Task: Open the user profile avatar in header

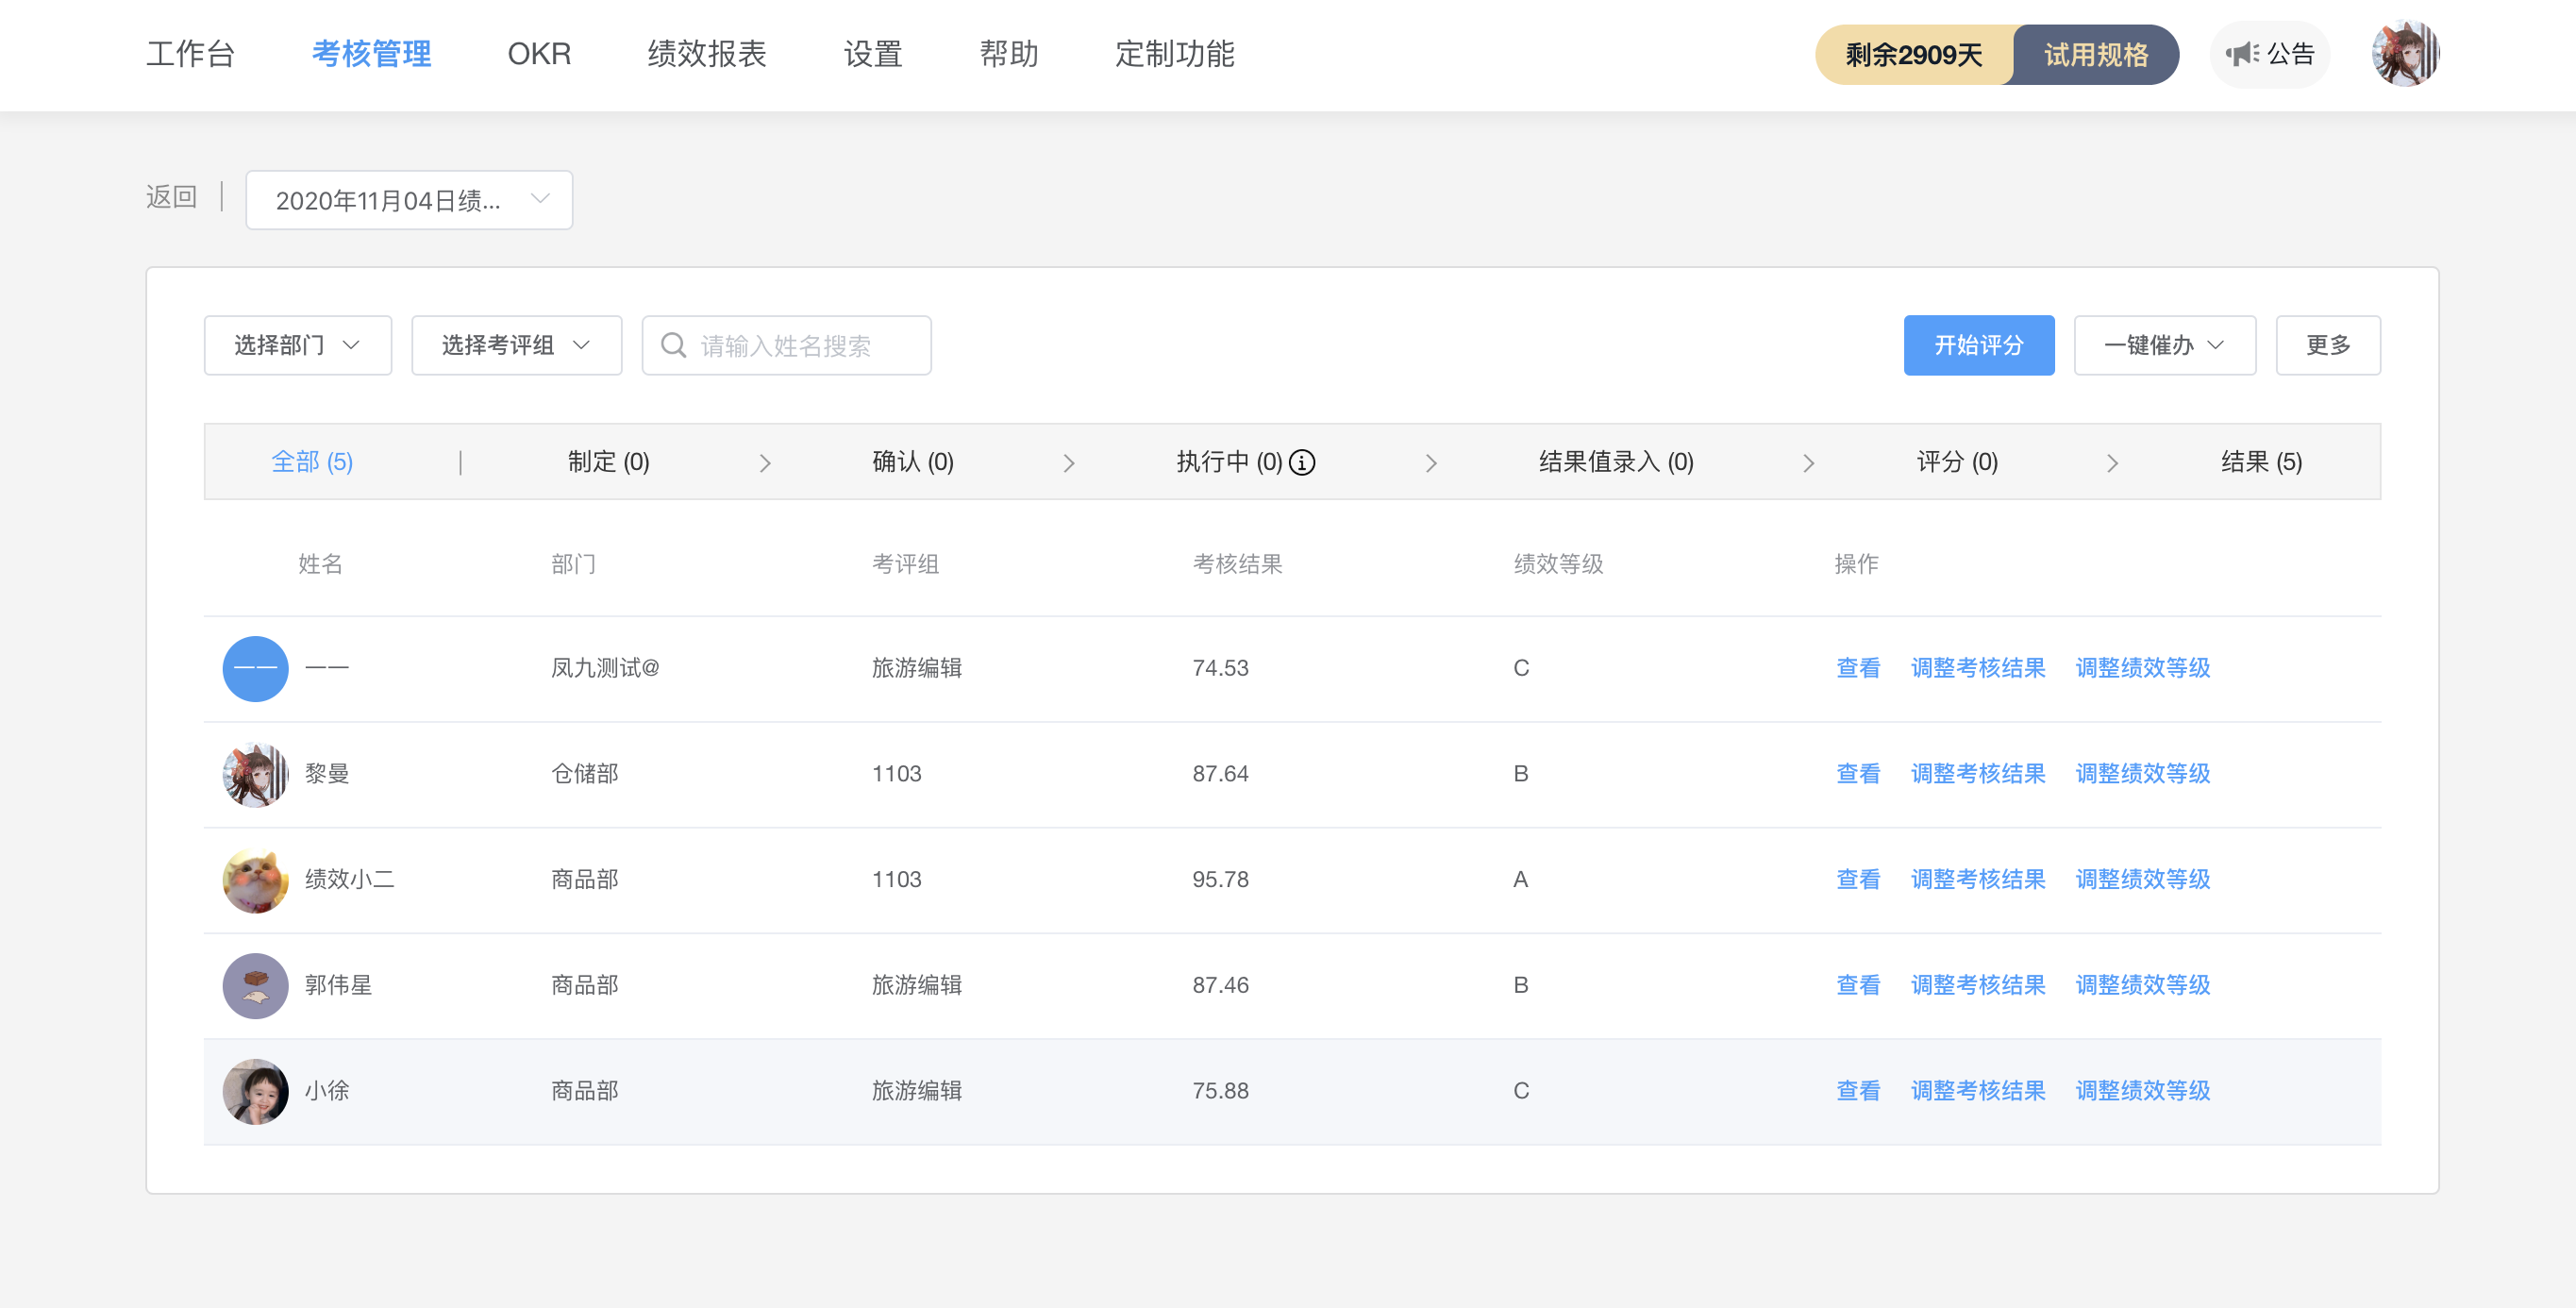Action: point(2405,54)
